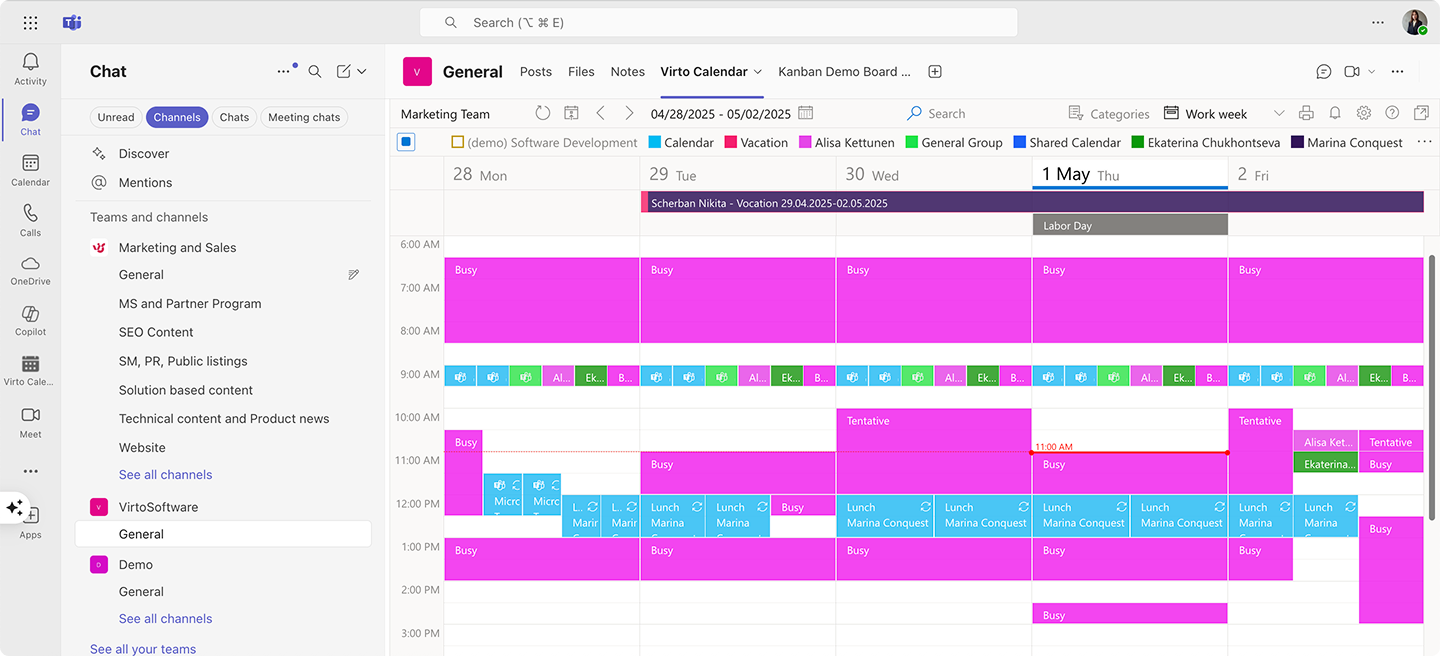Start a video meeting in the channel
This screenshot has height=656, width=1440.
(1352, 71)
